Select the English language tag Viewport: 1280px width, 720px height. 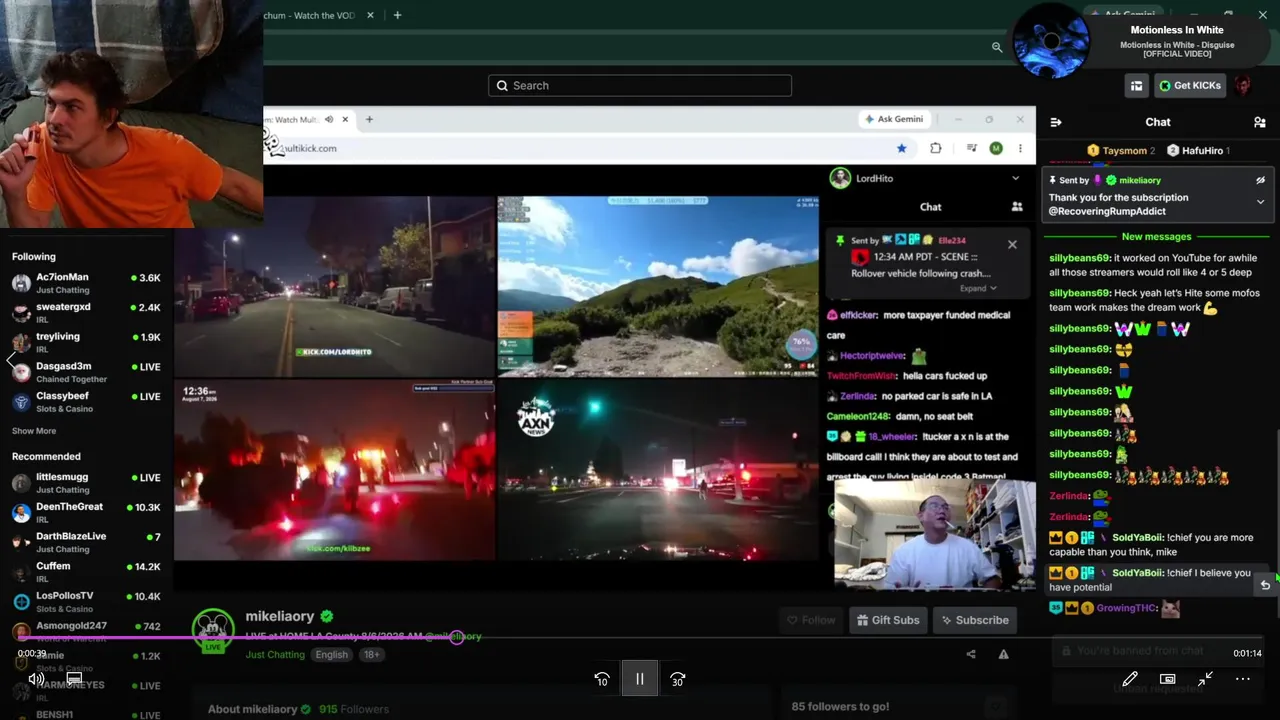pyautogui.click(x=332, y=655)
